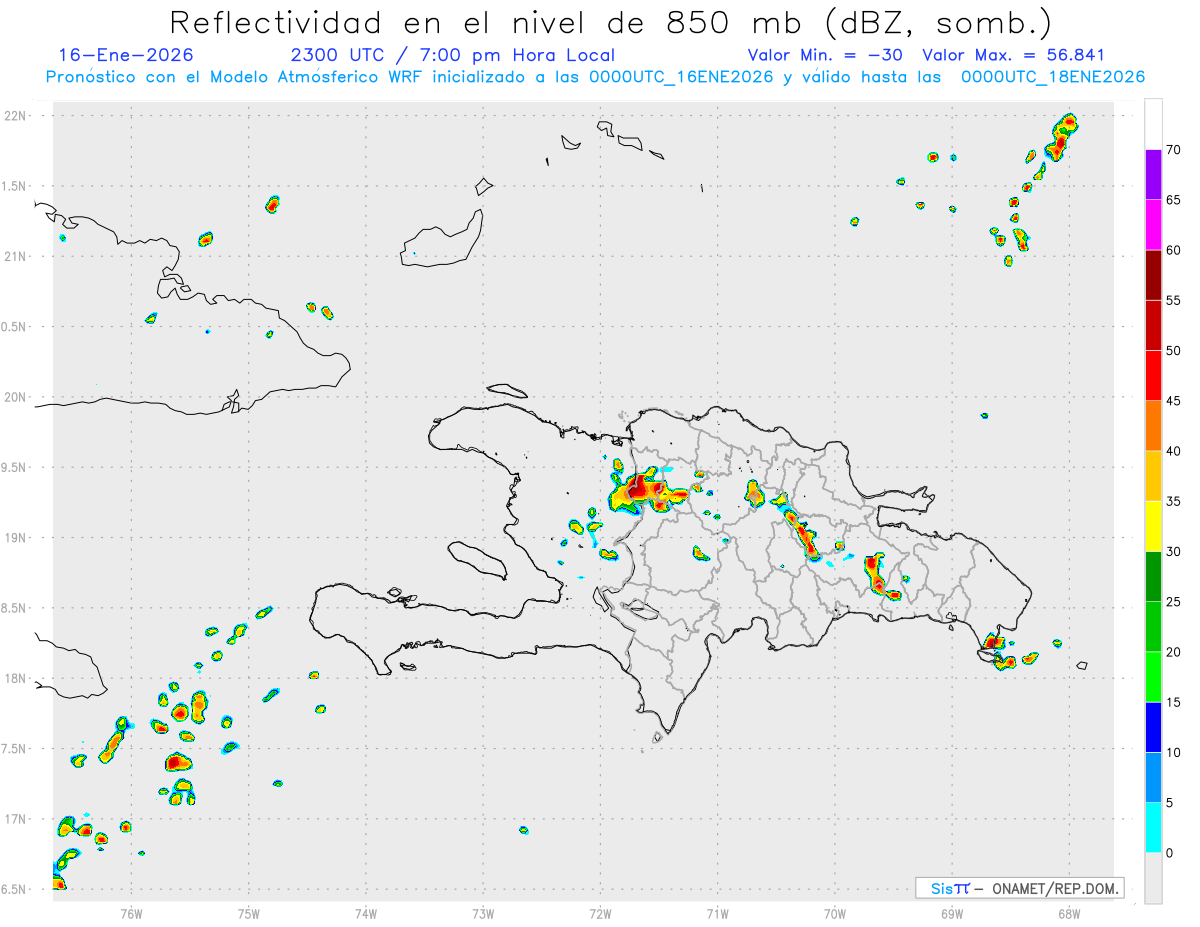Click the latitude axis label "17N"
1200x927 pixels.
(16, 819)
